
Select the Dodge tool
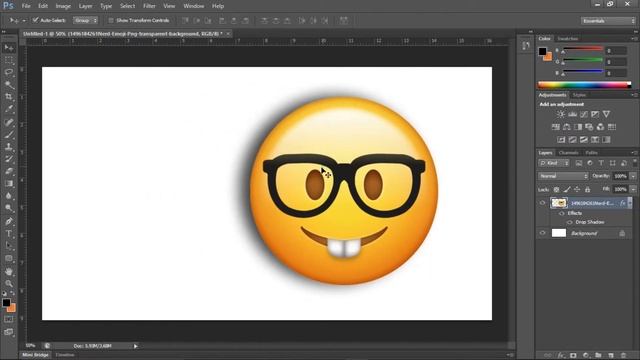[x=9, y=208]
